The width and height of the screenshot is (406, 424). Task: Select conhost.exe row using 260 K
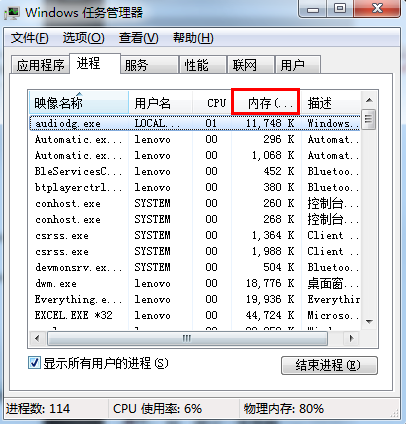point(195,203)
